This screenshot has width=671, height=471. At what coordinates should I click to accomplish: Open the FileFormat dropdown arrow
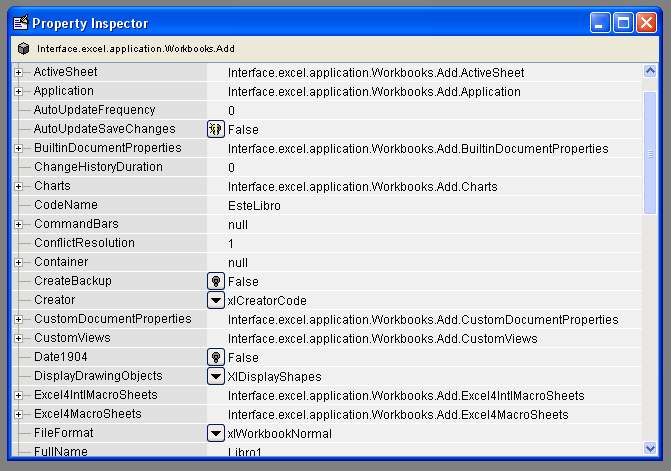(216, 433)
